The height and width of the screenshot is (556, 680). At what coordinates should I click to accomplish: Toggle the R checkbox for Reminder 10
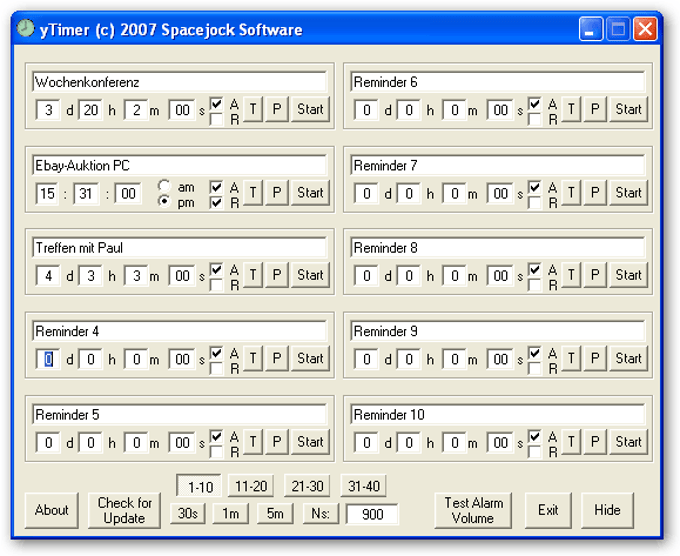534,451
